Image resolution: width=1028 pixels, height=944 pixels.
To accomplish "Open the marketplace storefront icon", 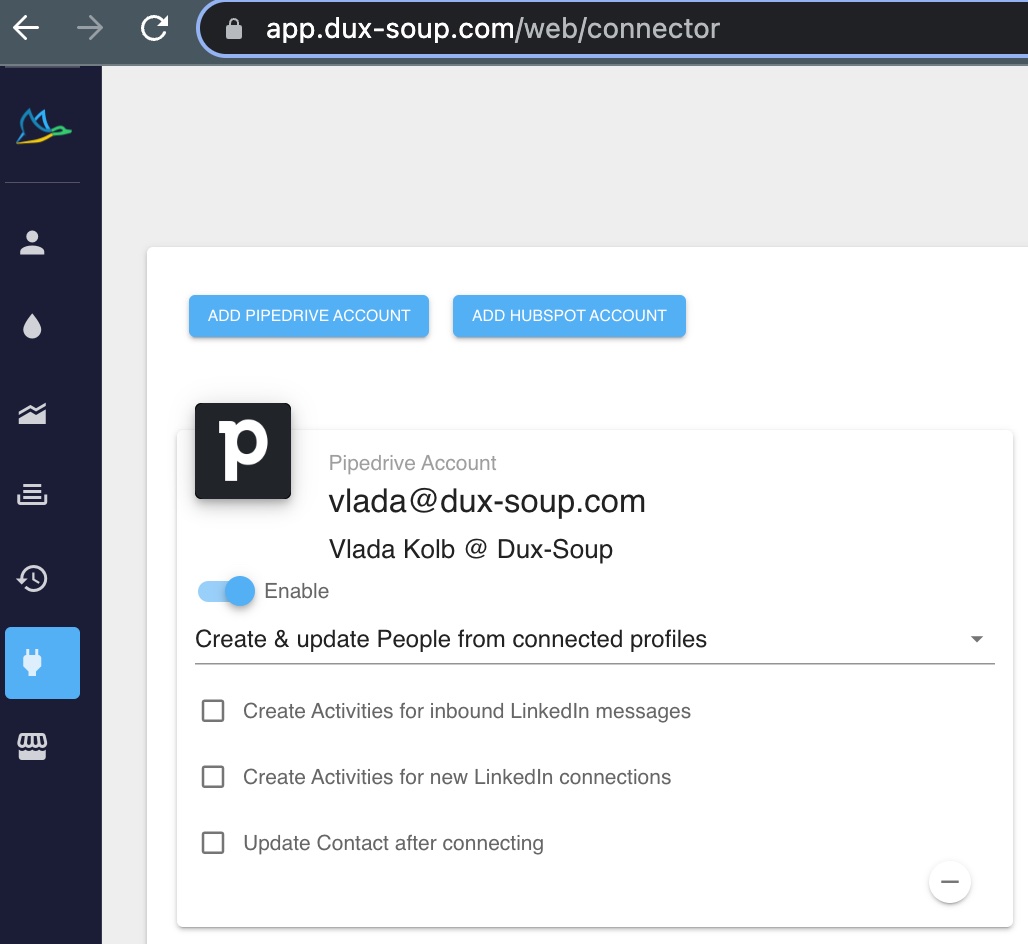I will [31, 746].
